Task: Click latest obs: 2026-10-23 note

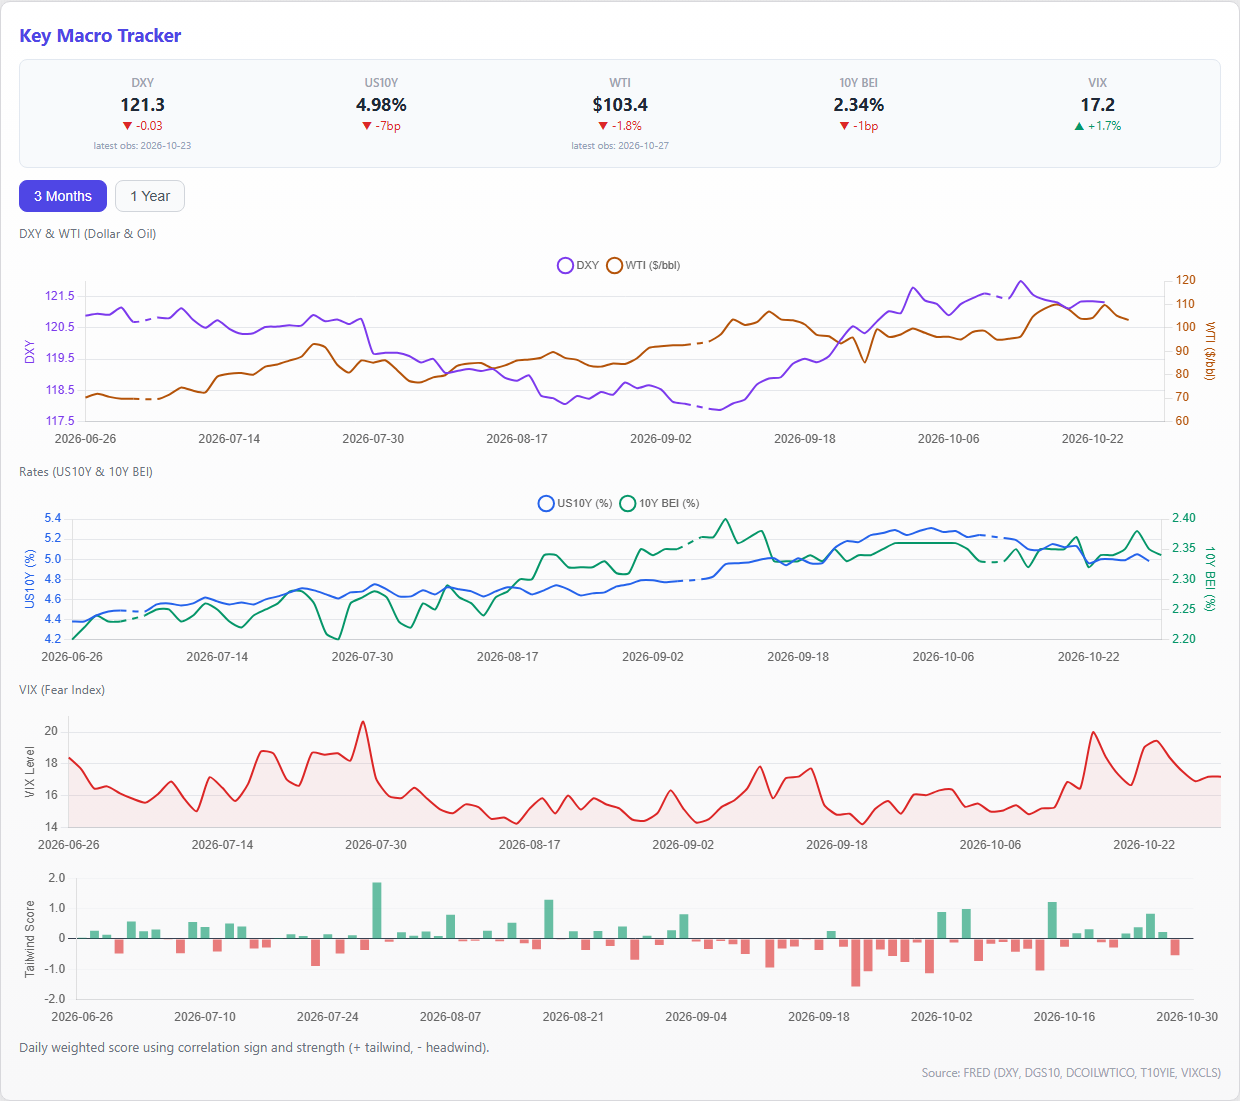Action: [142, 146]
